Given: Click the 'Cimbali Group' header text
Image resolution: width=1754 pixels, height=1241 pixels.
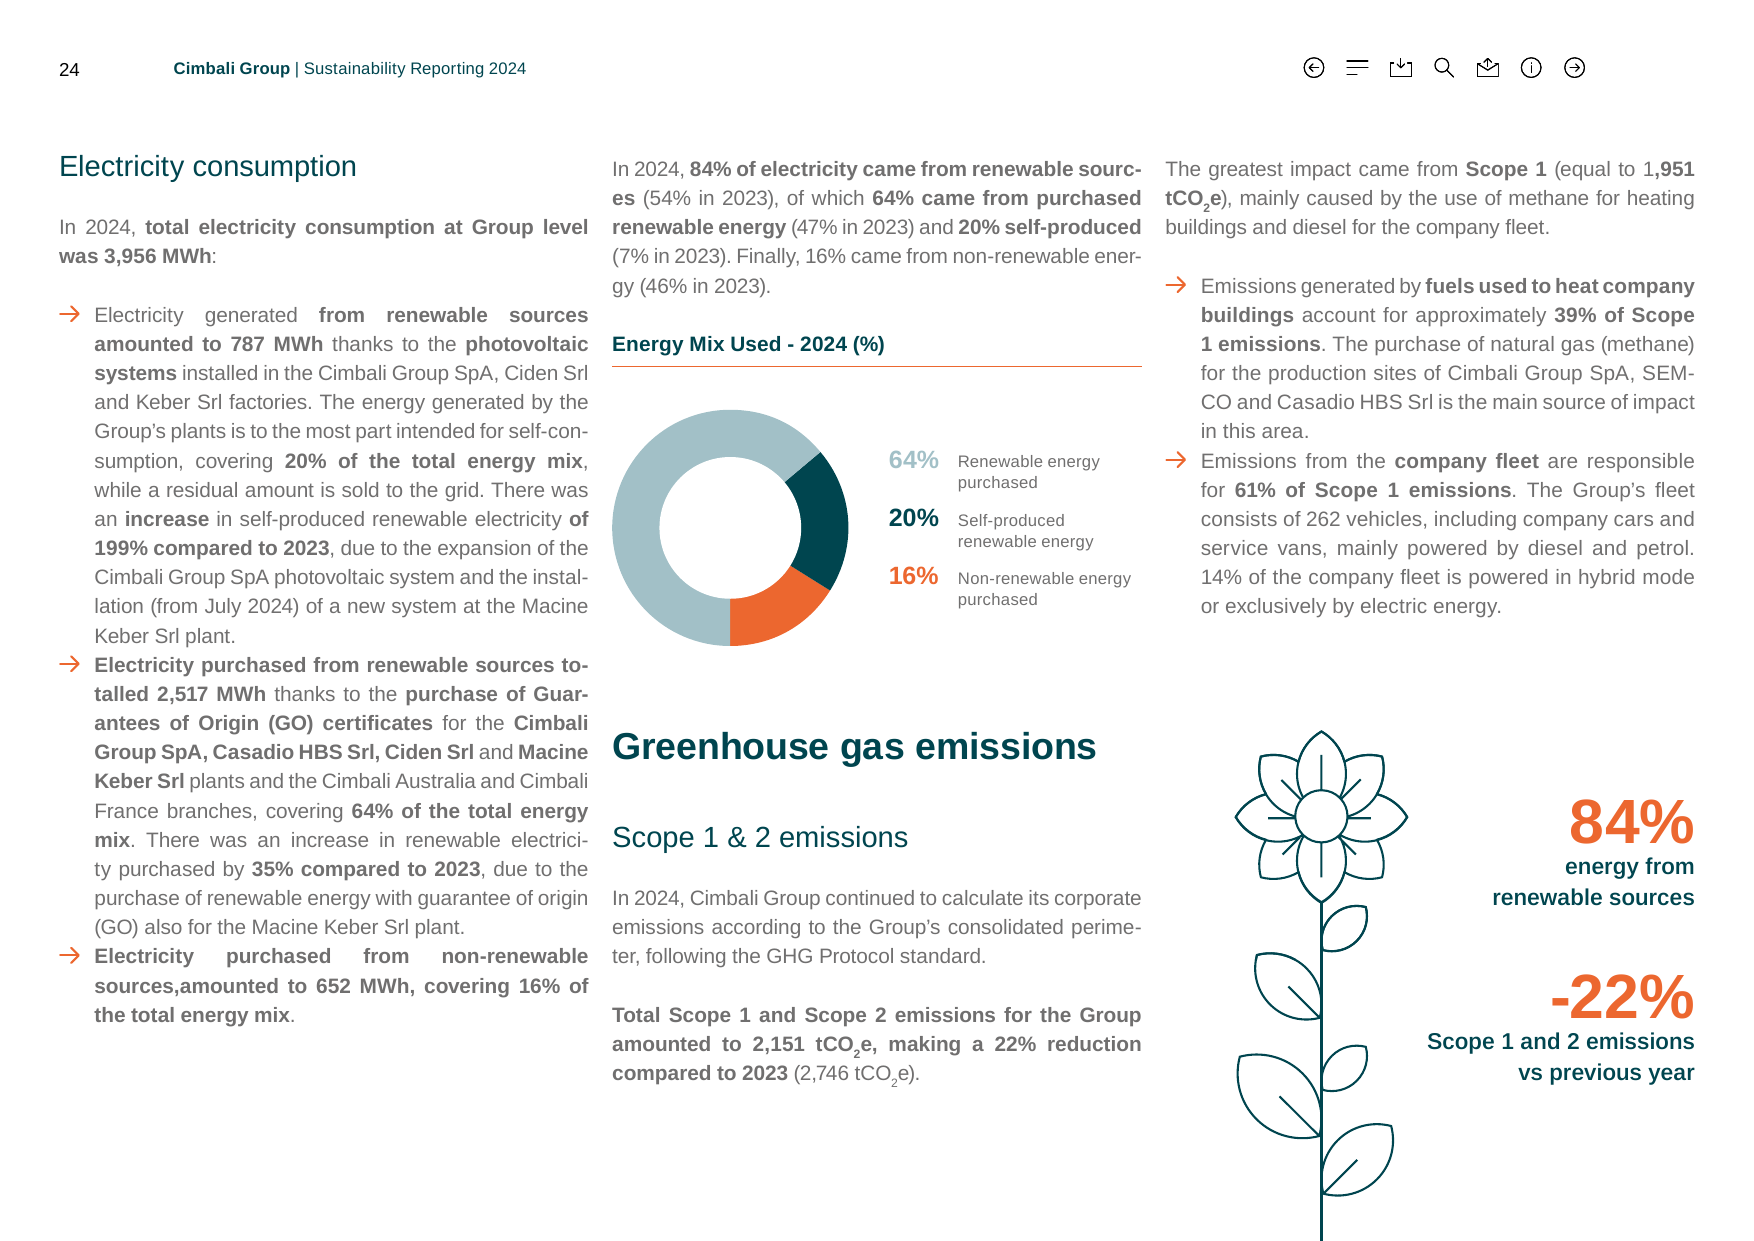Looking at the screenshot, I should [x=231, y=69].
